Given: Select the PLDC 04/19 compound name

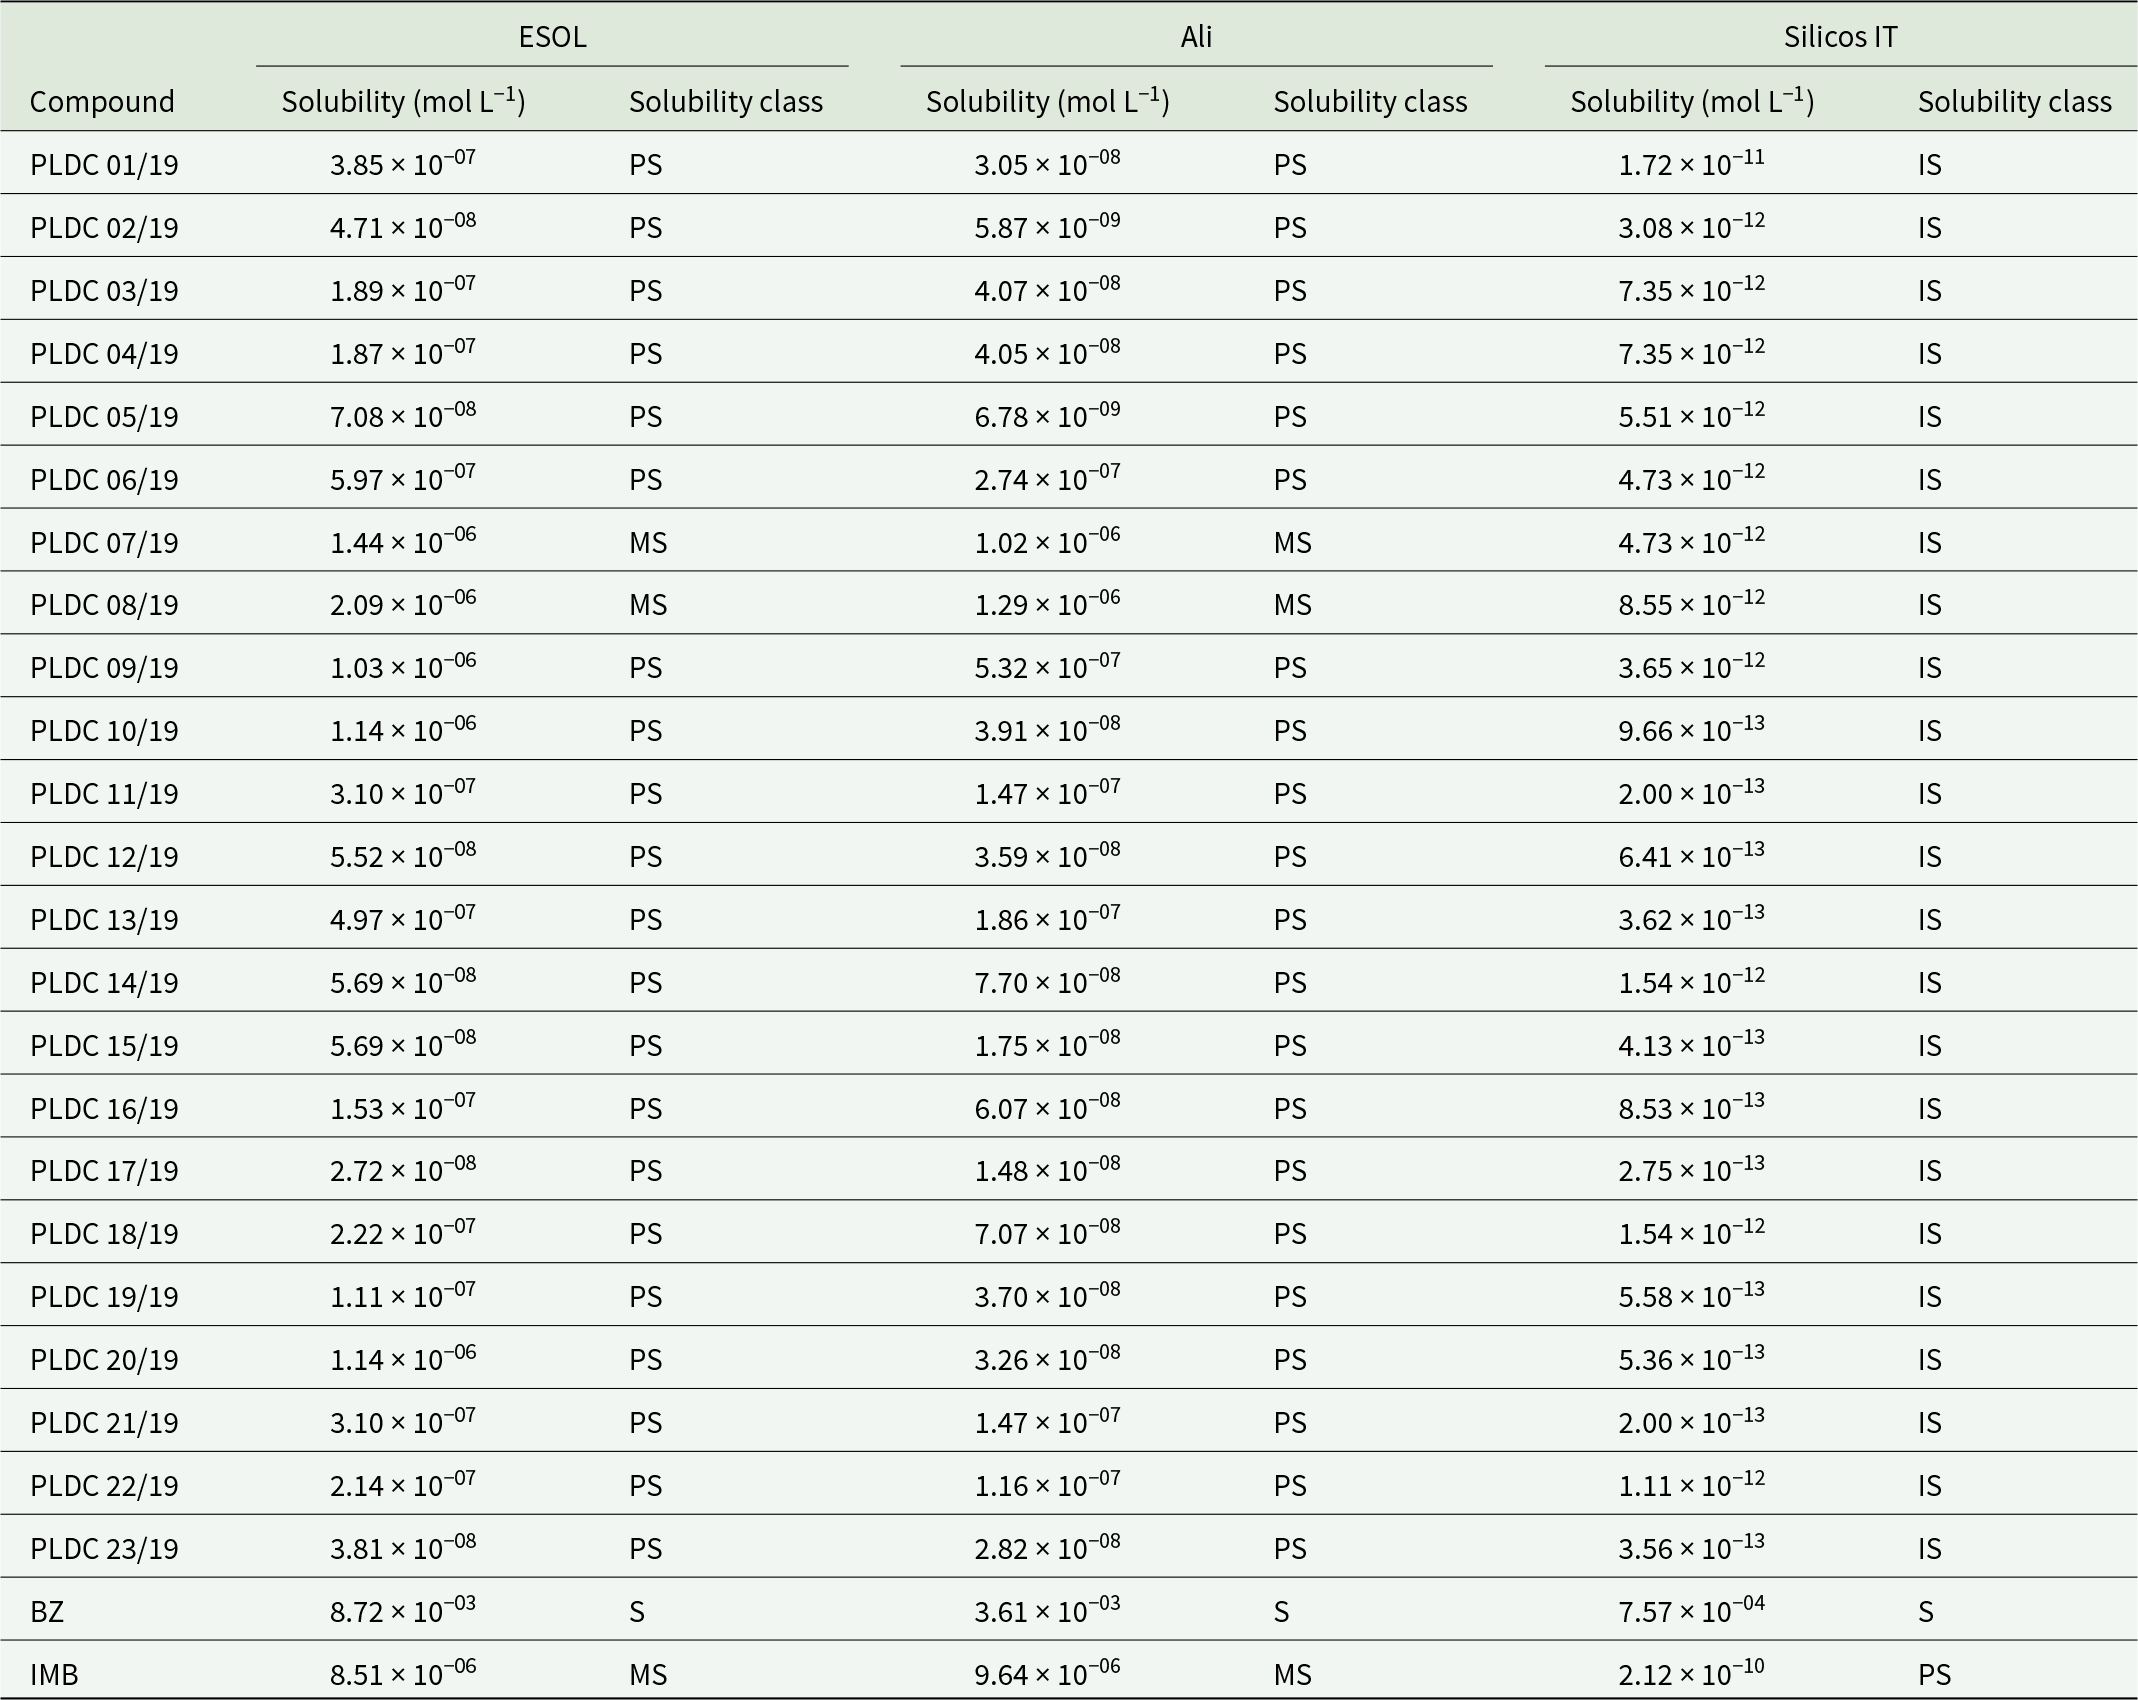Looking at the screenshot, I should pos(104,353).
